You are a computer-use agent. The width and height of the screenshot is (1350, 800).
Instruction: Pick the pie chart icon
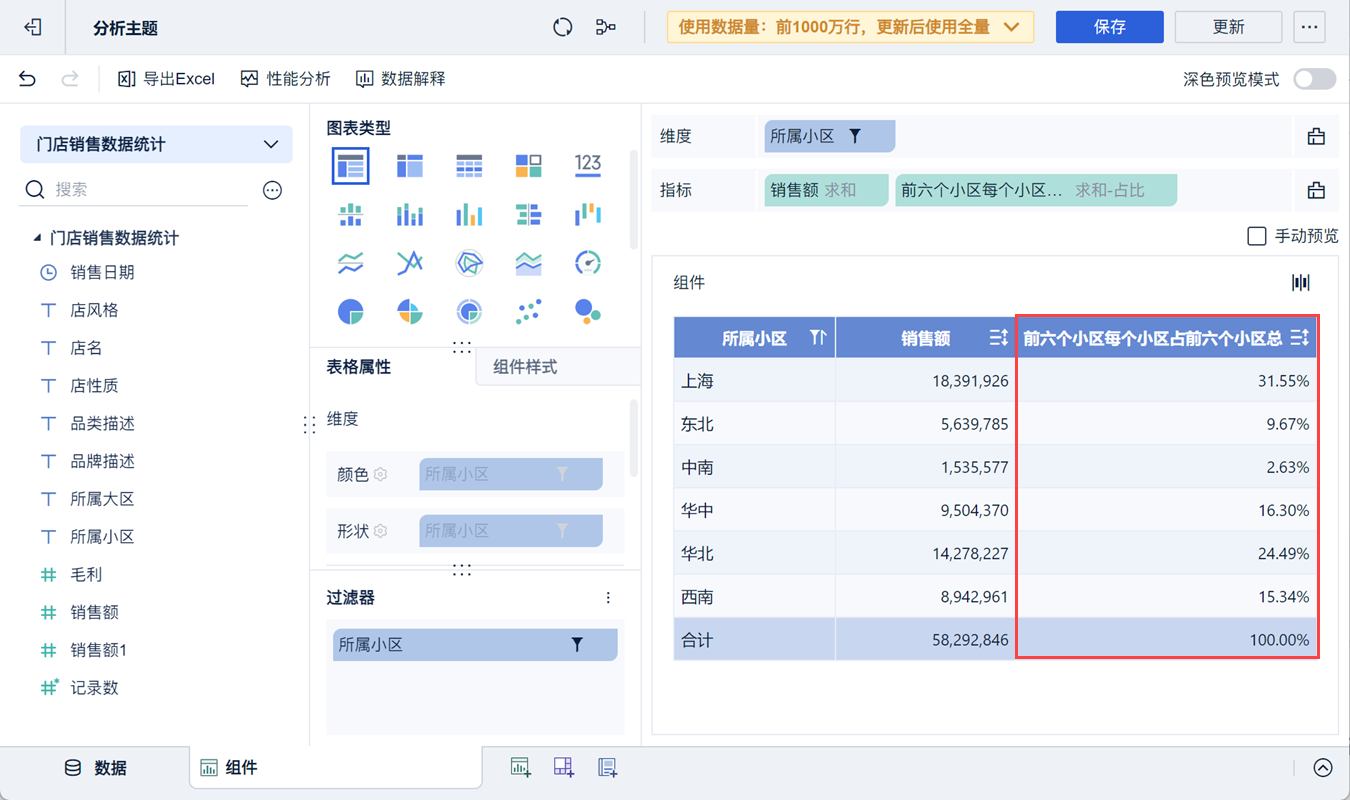click(x=351, y=312)
